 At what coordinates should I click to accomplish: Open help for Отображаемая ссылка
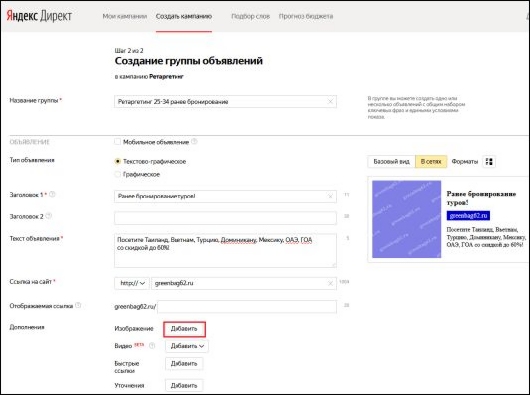78,305
